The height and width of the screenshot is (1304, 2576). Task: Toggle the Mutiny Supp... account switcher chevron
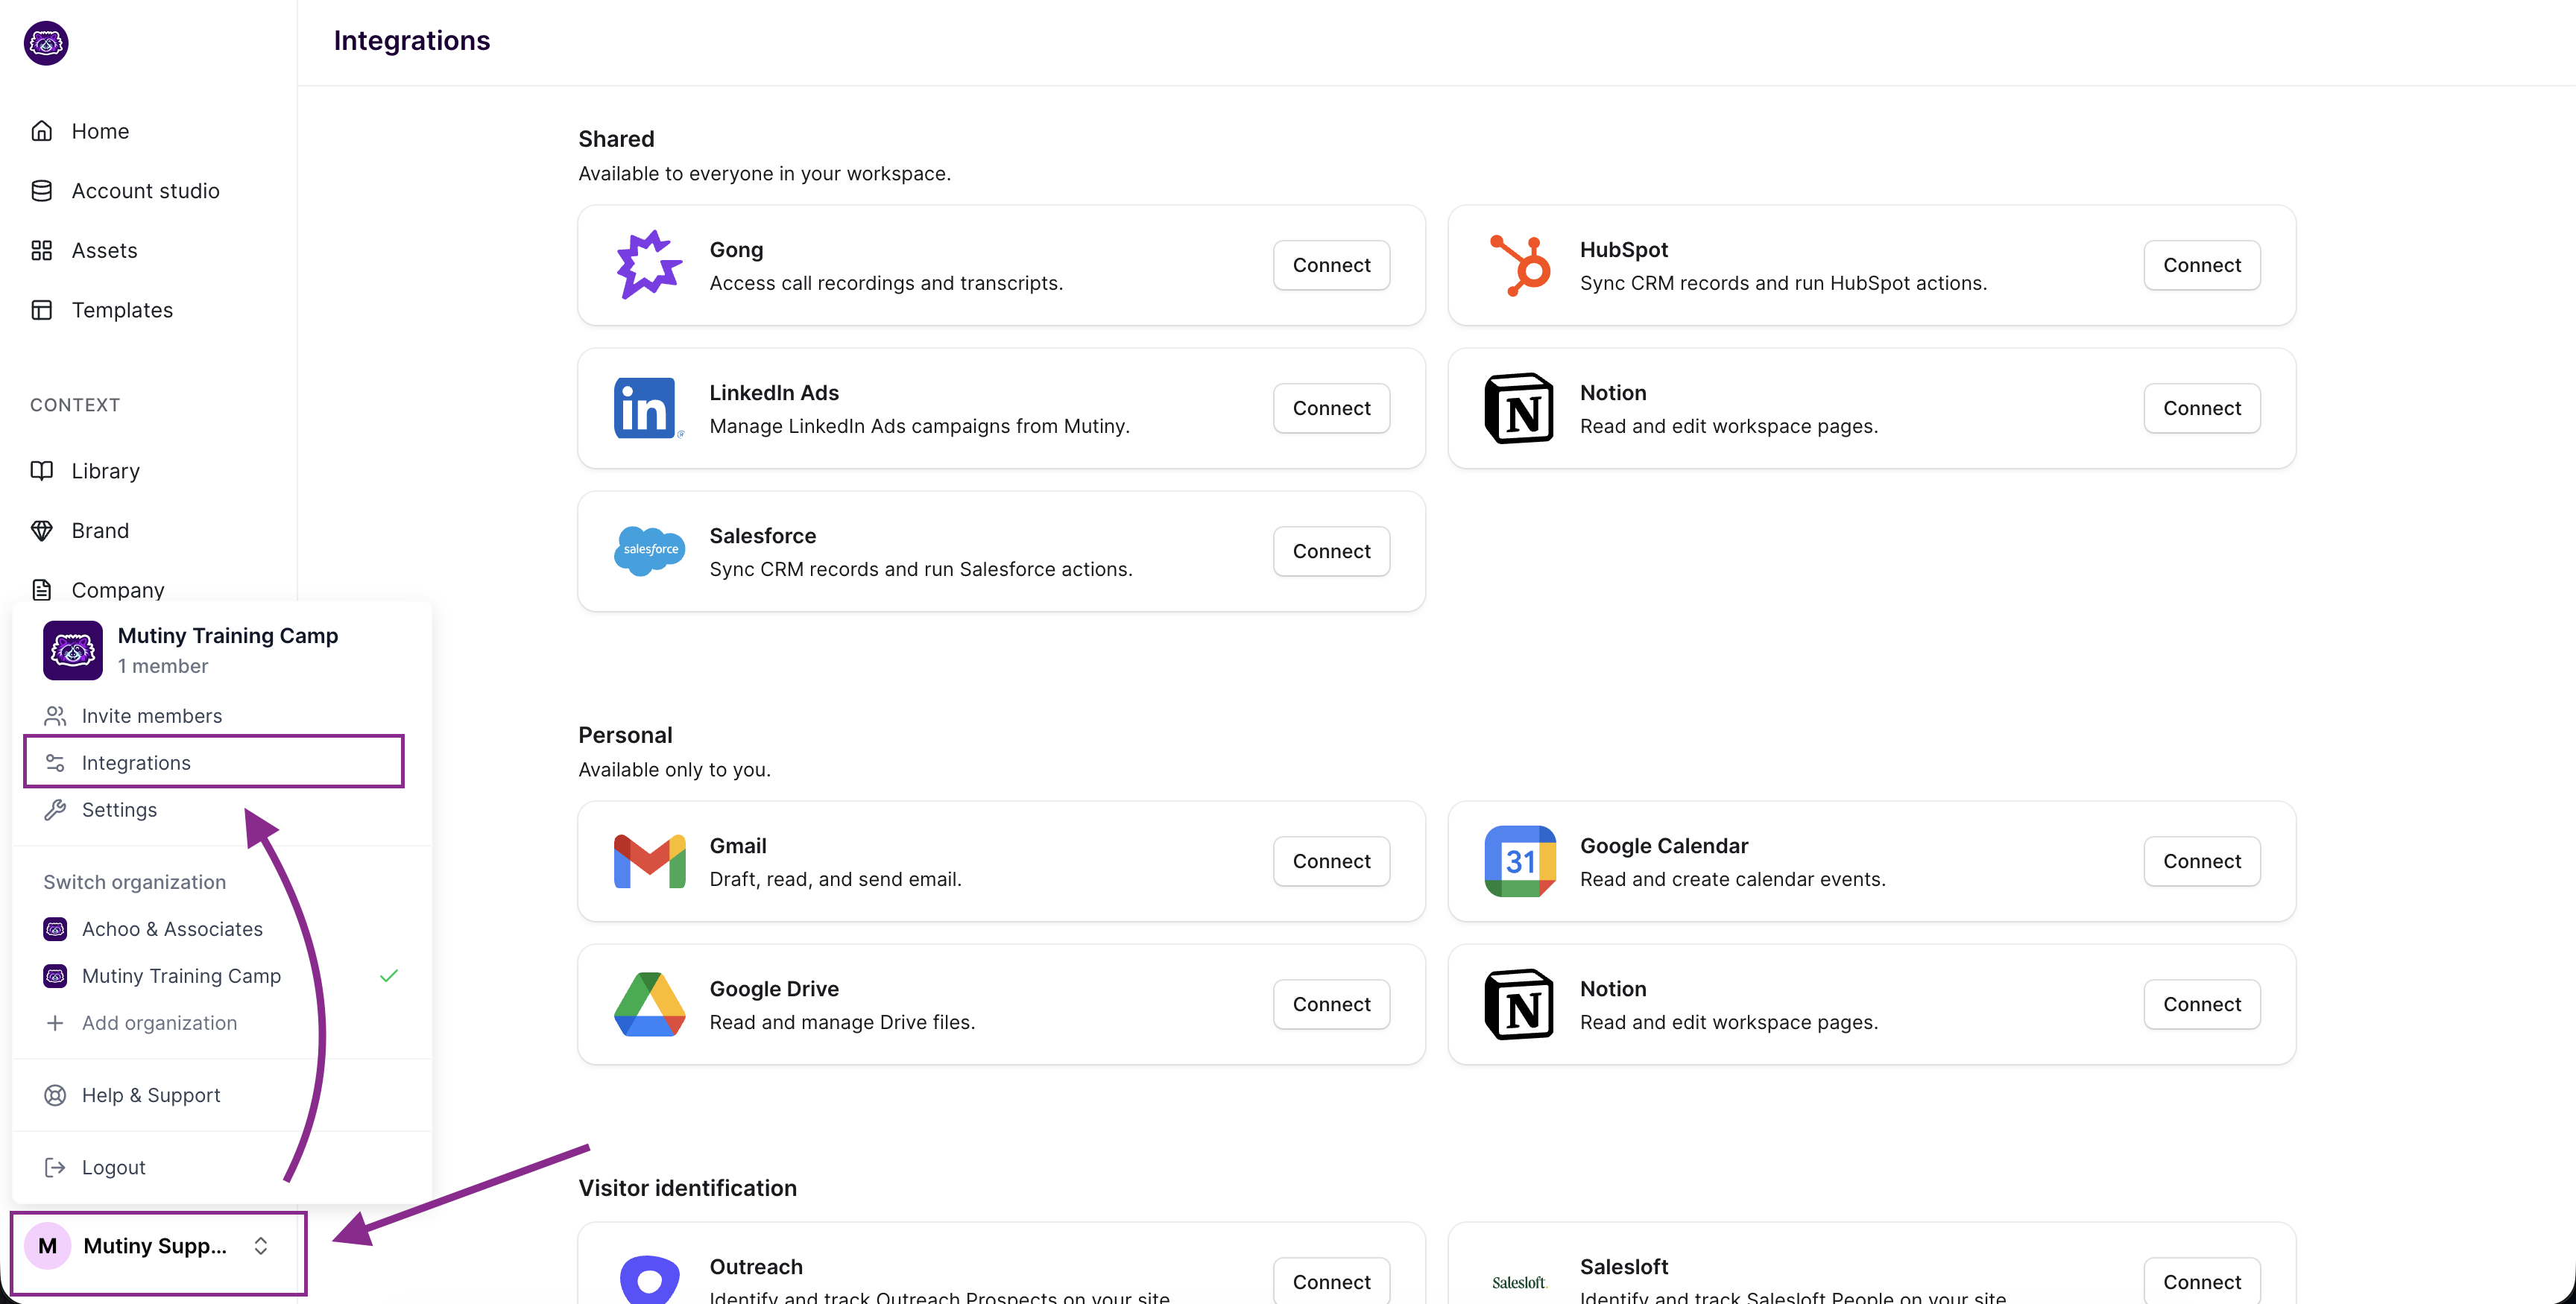pos(261,1246)
